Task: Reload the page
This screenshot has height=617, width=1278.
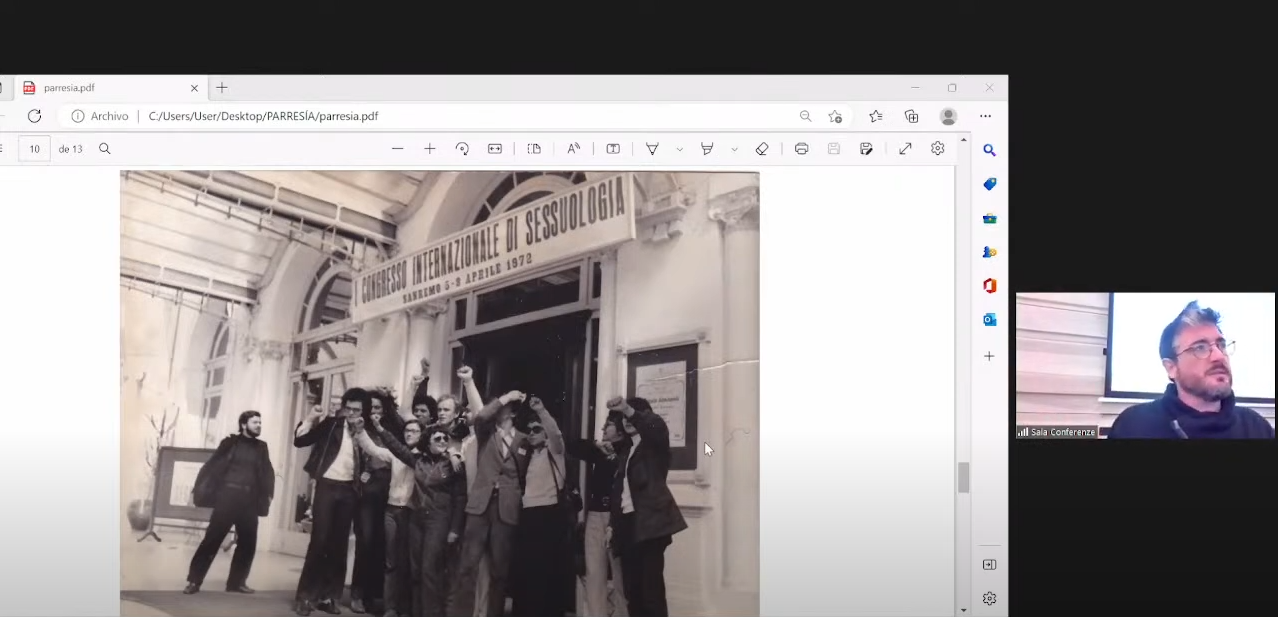Action: [x=34, y=116]
